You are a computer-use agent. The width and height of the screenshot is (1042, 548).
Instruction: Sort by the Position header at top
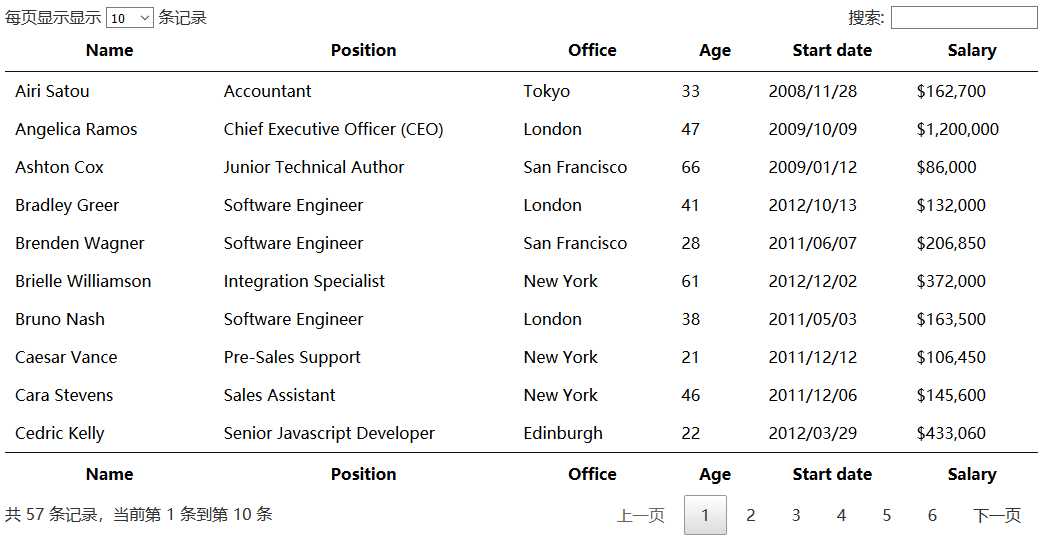pos(363,50)
